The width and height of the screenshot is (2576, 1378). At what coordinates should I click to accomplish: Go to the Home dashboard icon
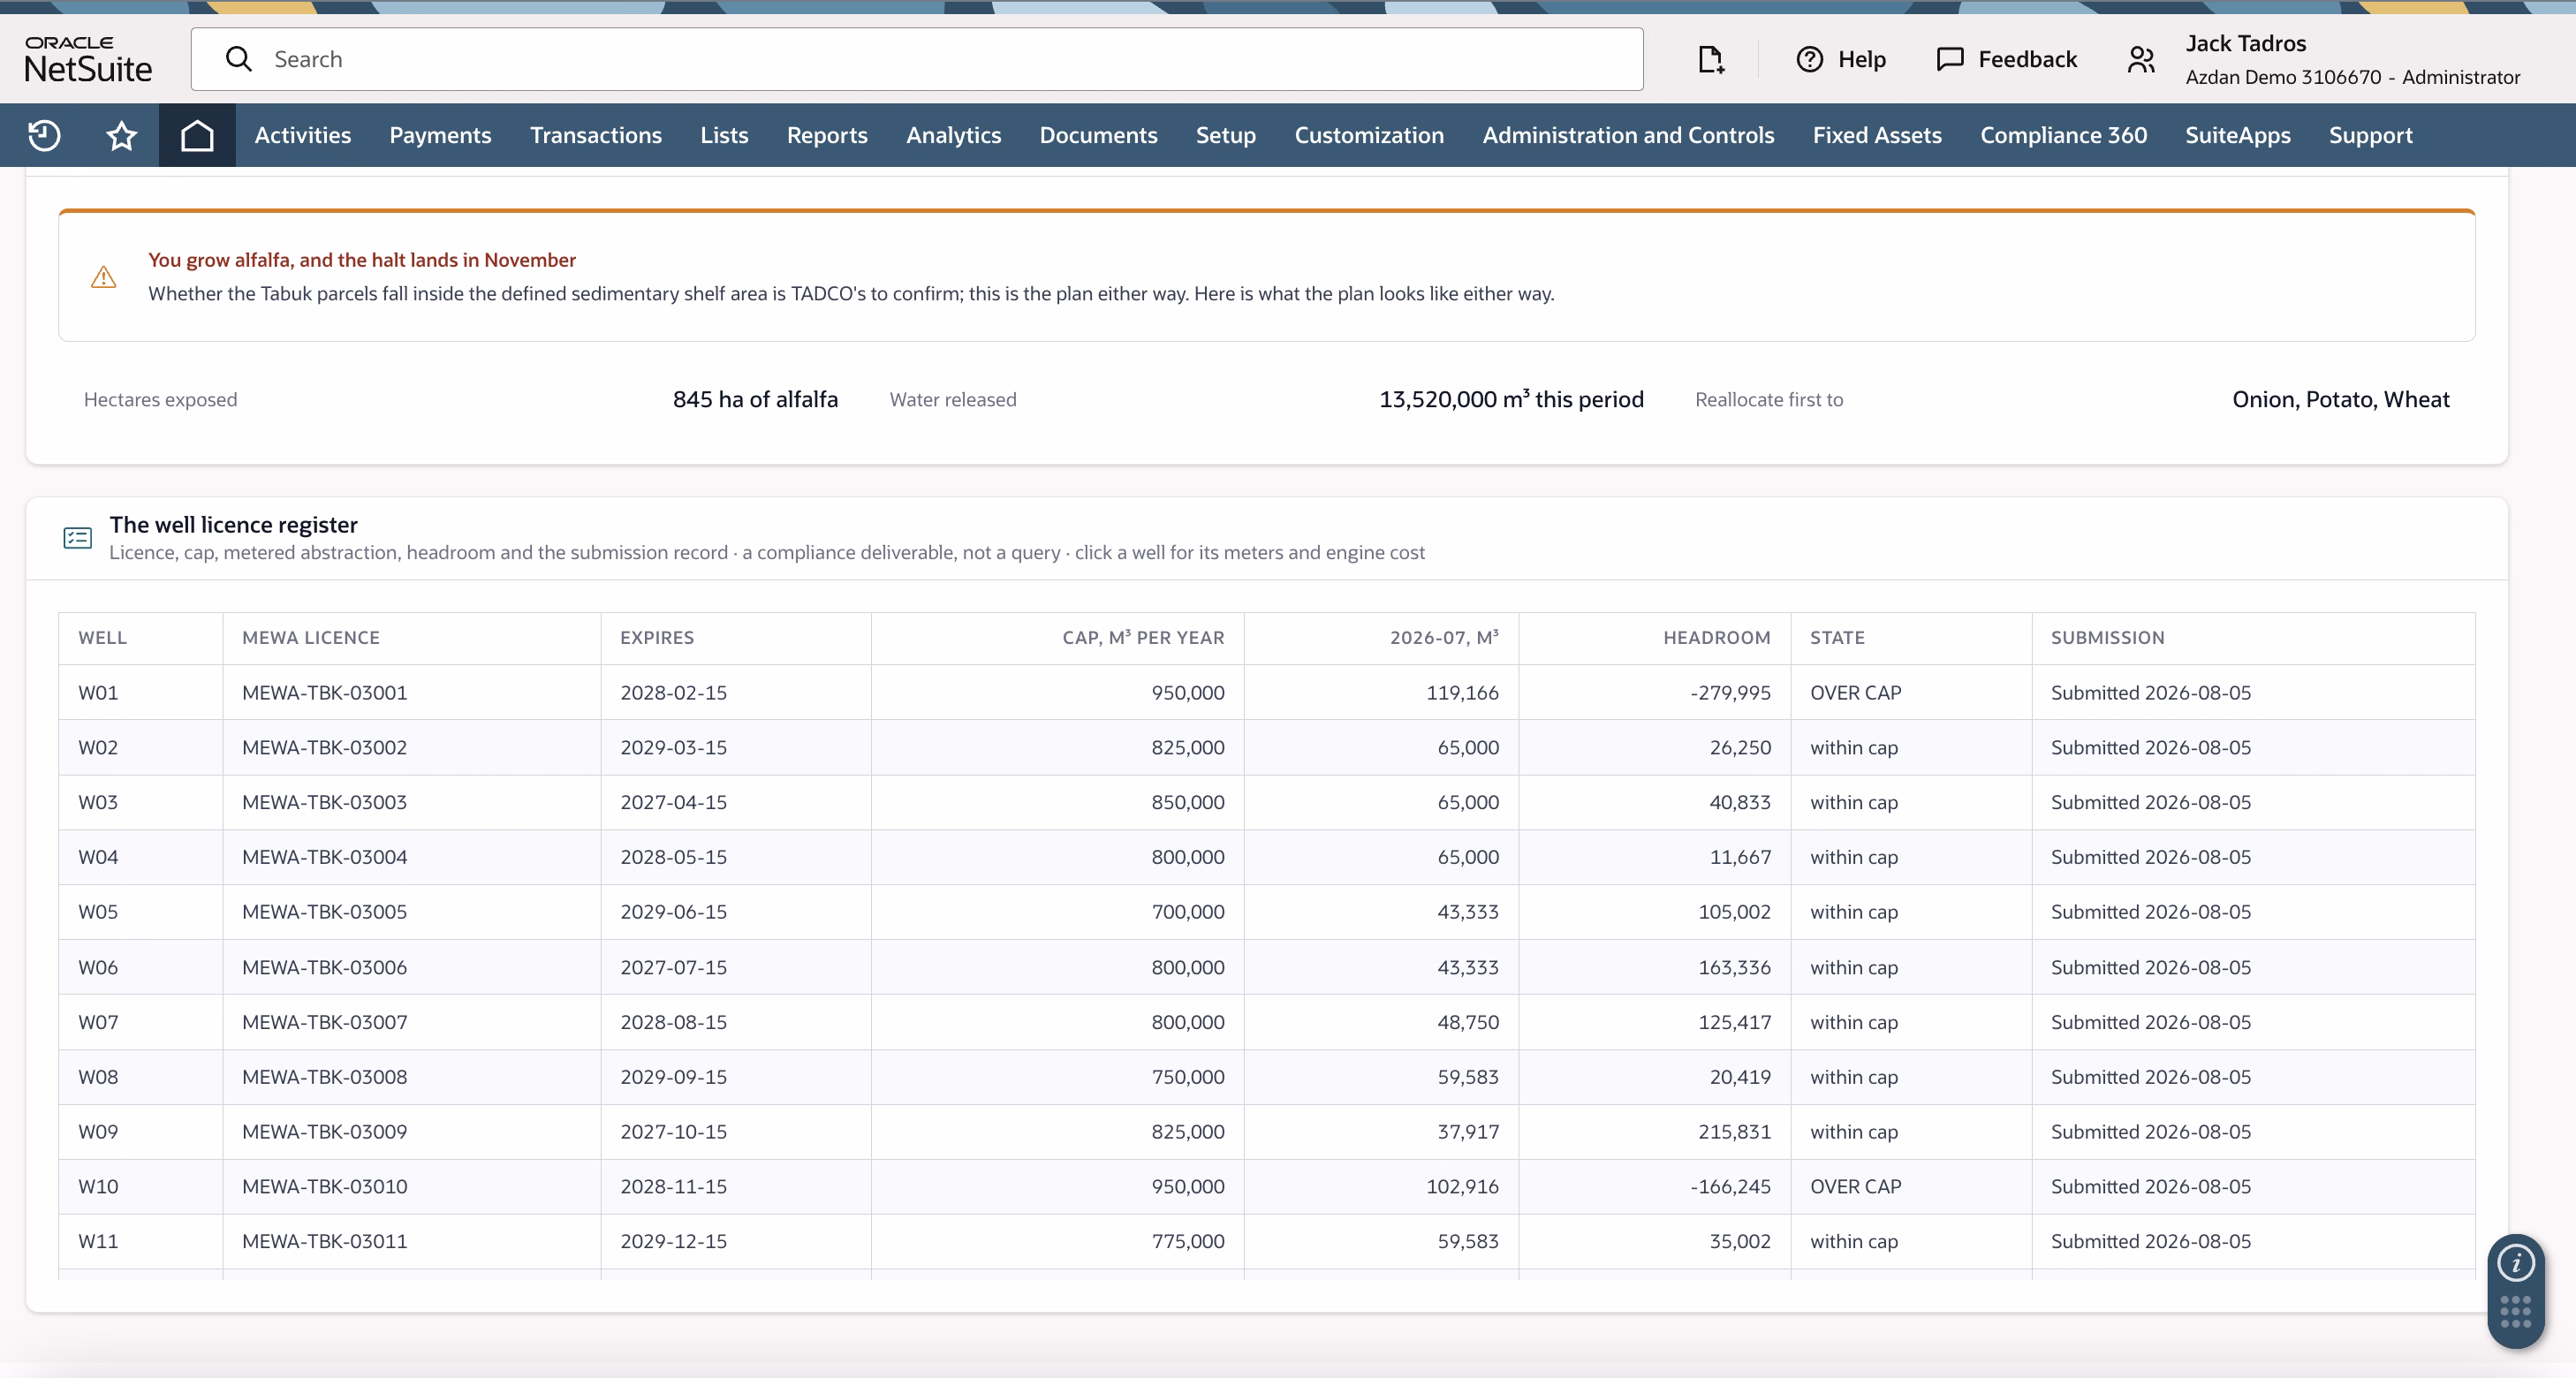tap(197, 135)
